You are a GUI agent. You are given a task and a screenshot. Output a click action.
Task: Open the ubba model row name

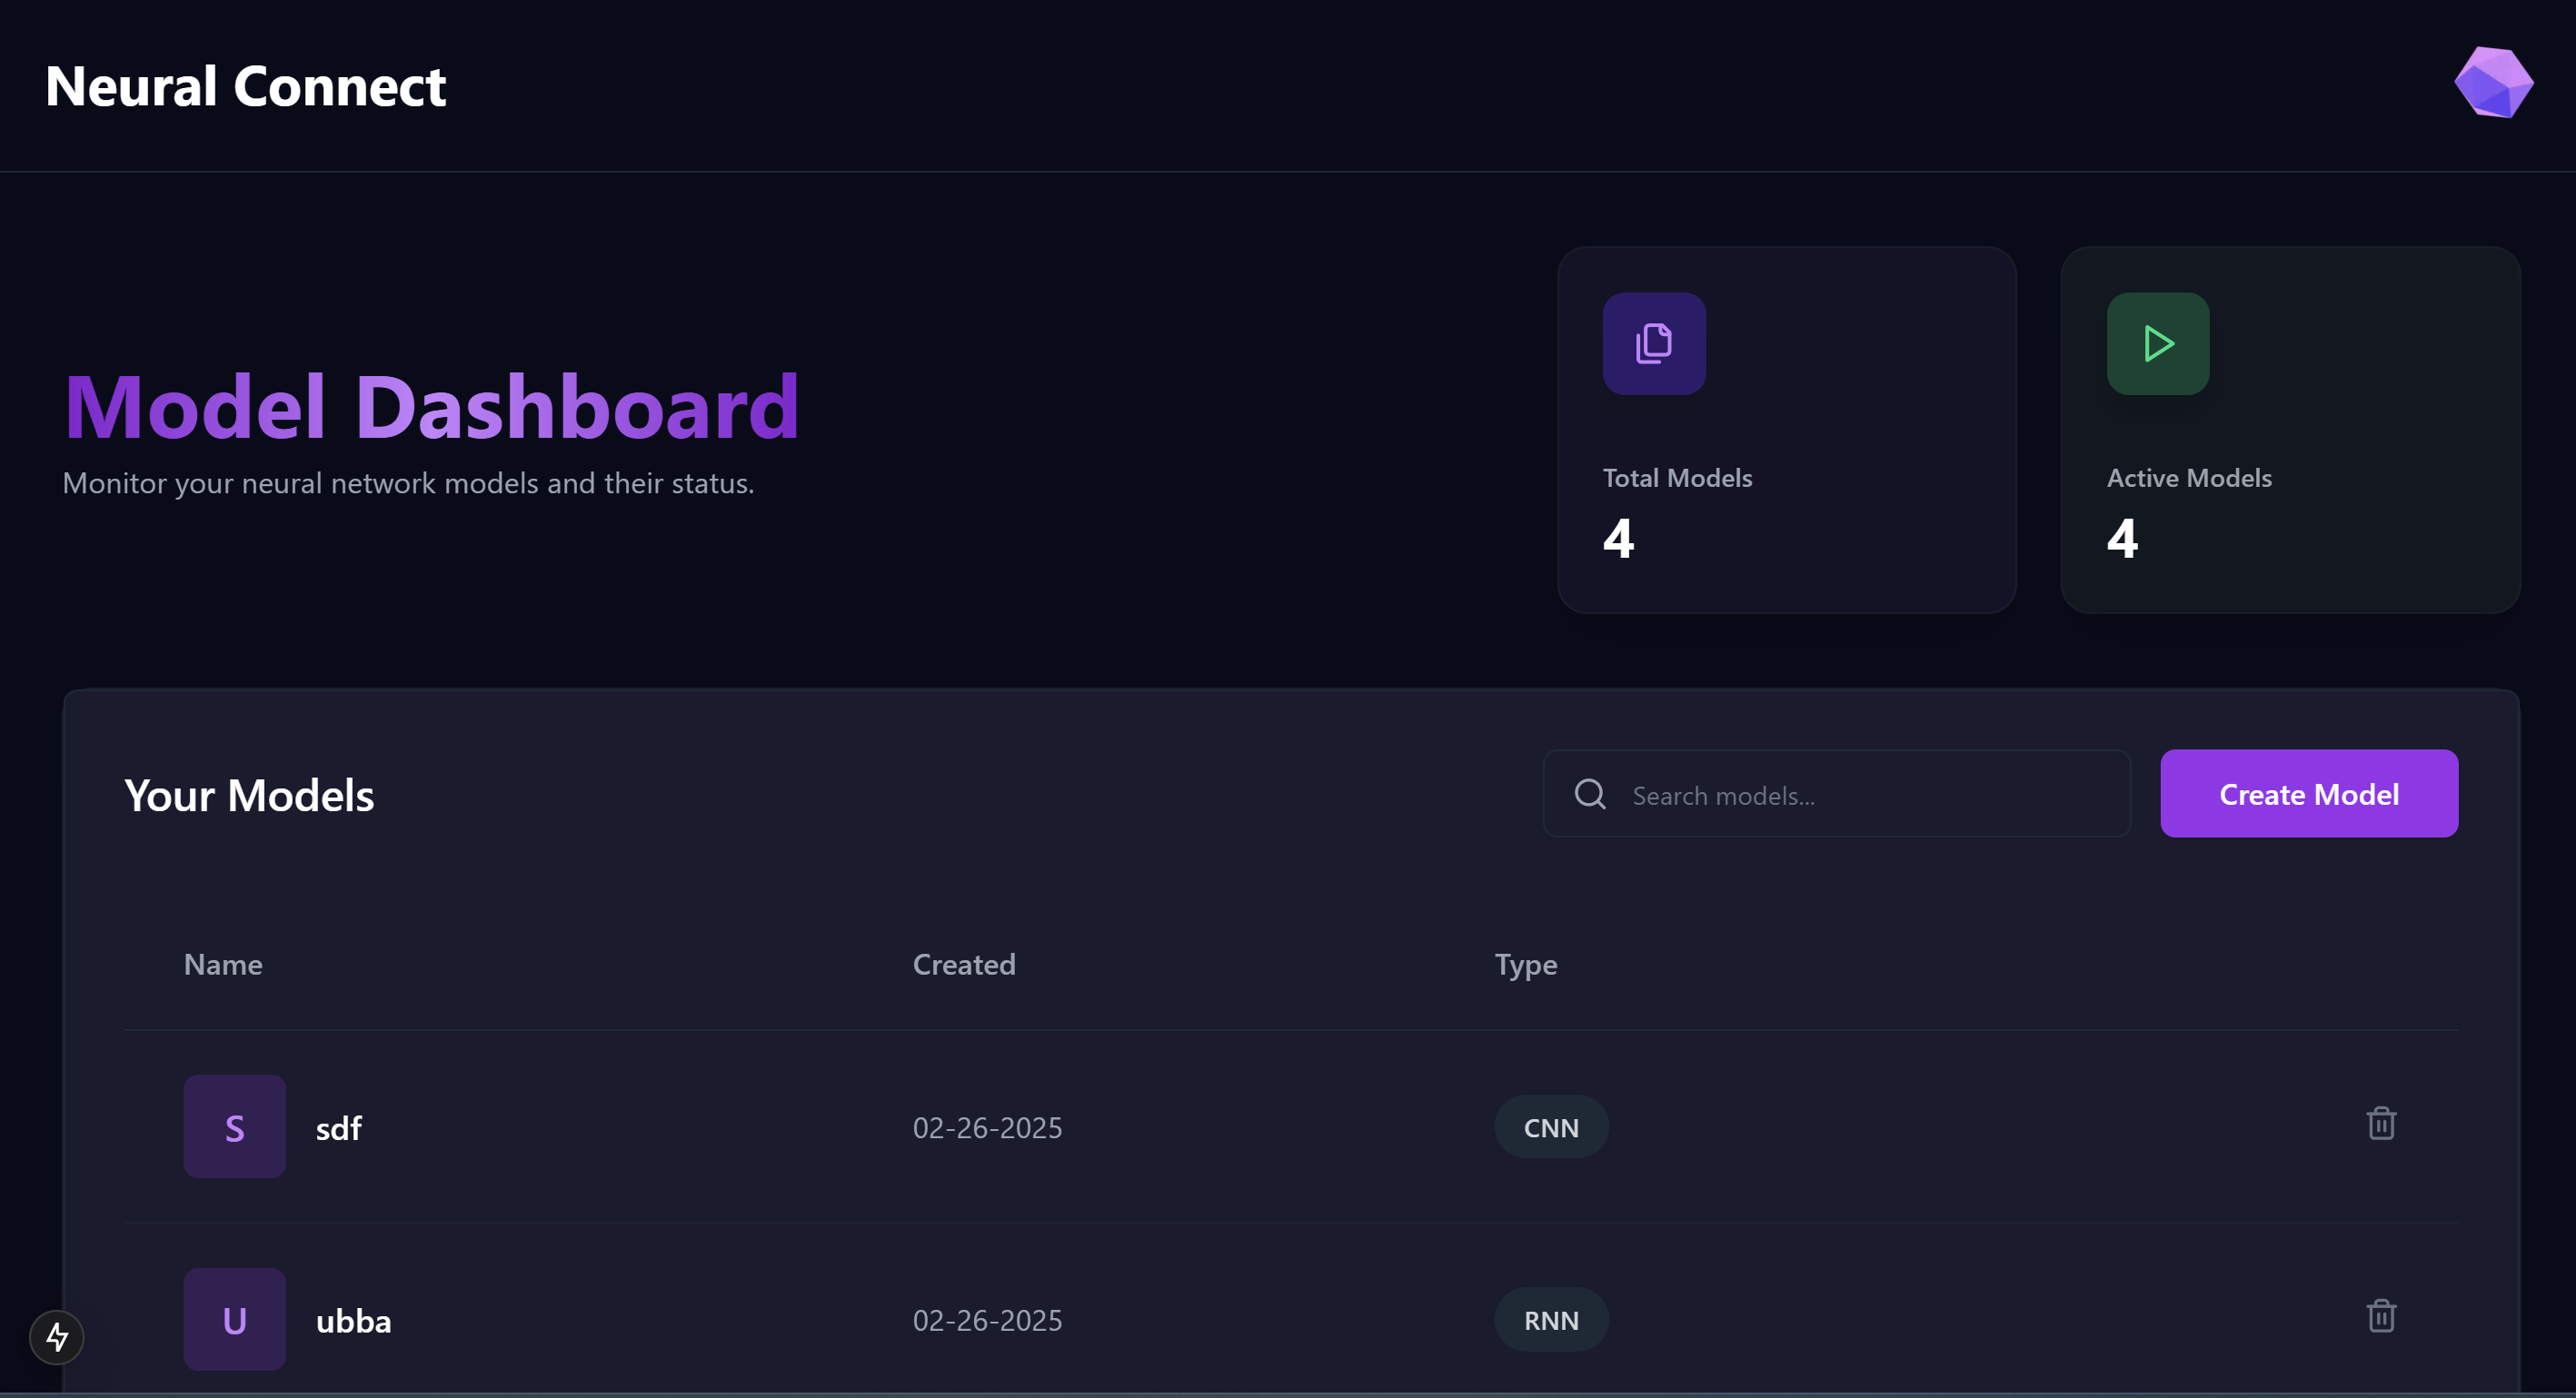353,1321
